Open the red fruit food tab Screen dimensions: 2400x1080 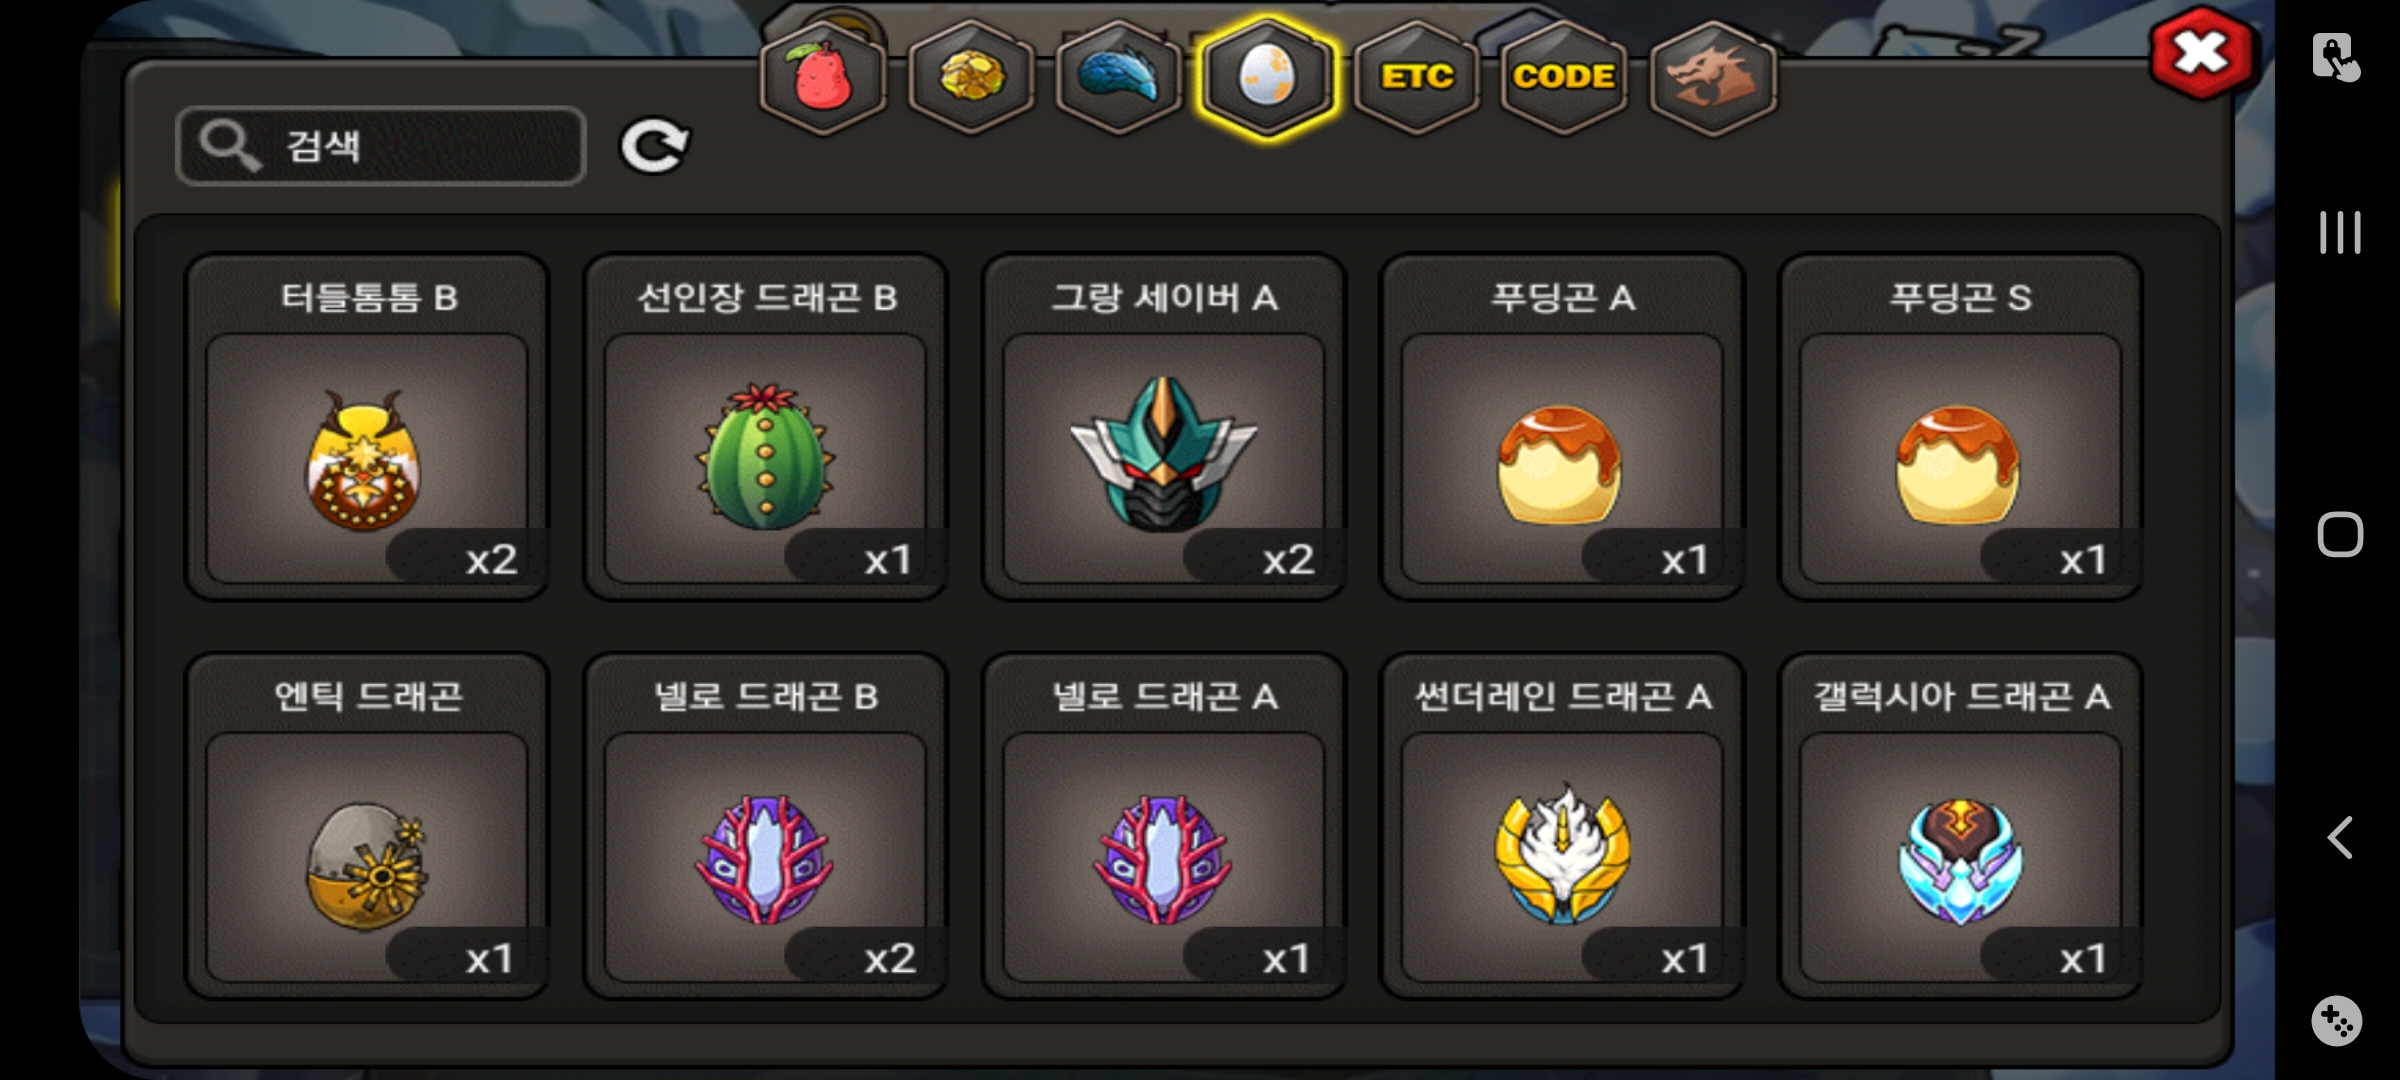pos(823,77)
